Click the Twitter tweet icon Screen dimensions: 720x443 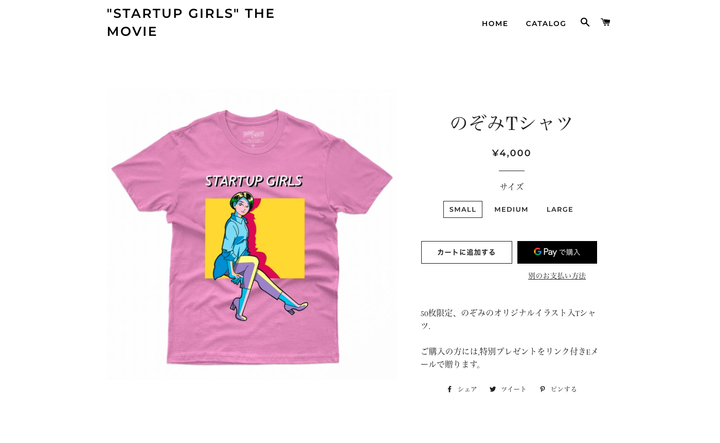pos(493,389)
